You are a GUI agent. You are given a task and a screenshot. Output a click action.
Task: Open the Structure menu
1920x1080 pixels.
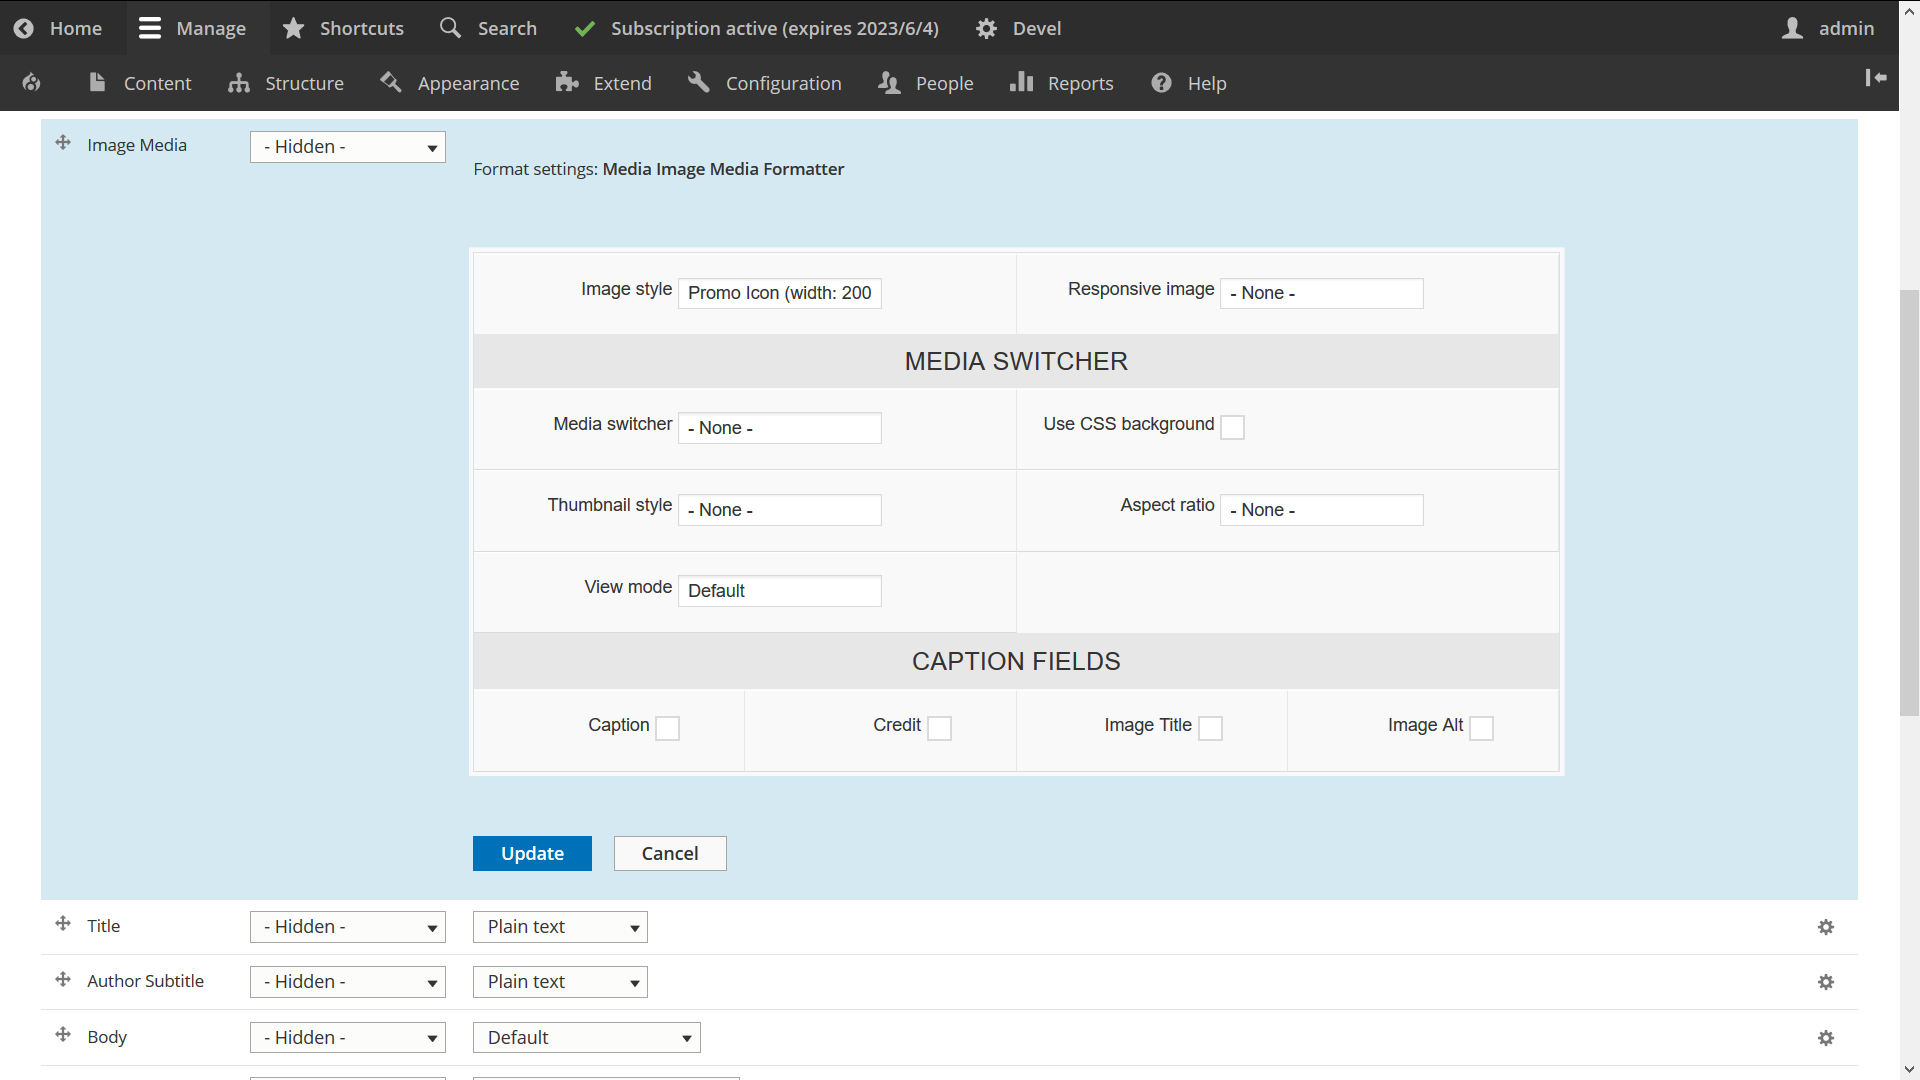click(286, 83)
